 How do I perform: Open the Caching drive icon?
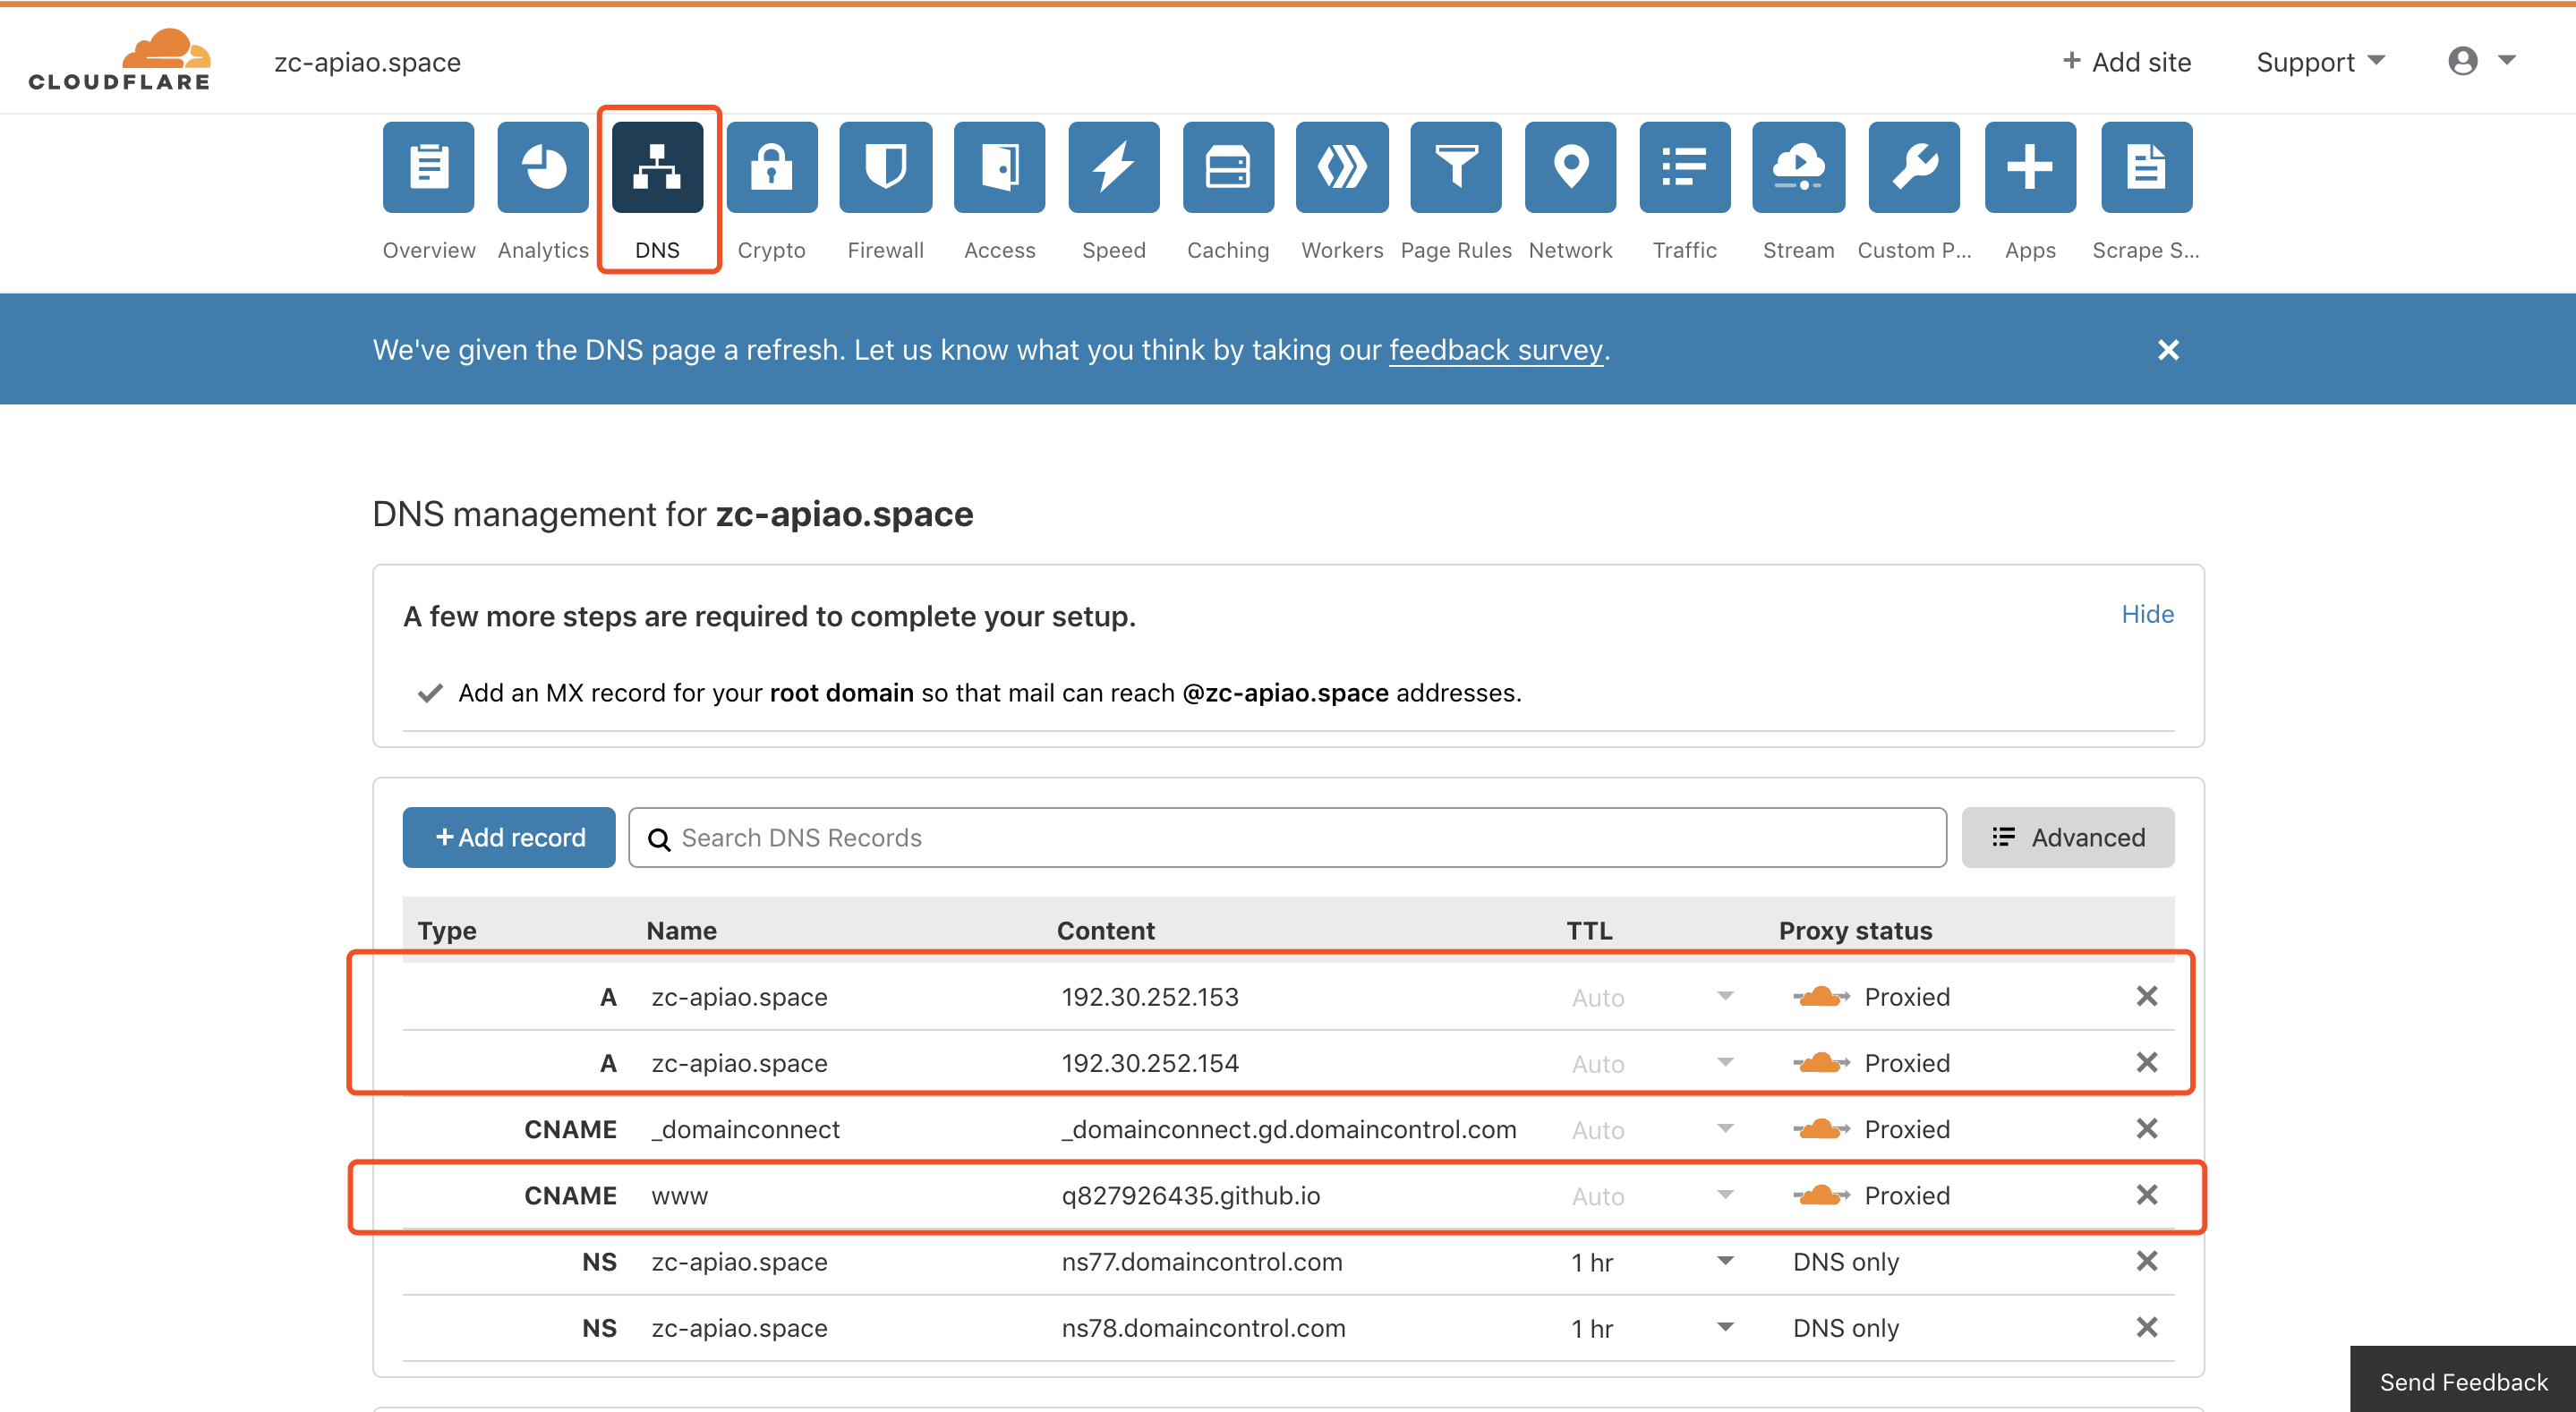(1228, 167)
